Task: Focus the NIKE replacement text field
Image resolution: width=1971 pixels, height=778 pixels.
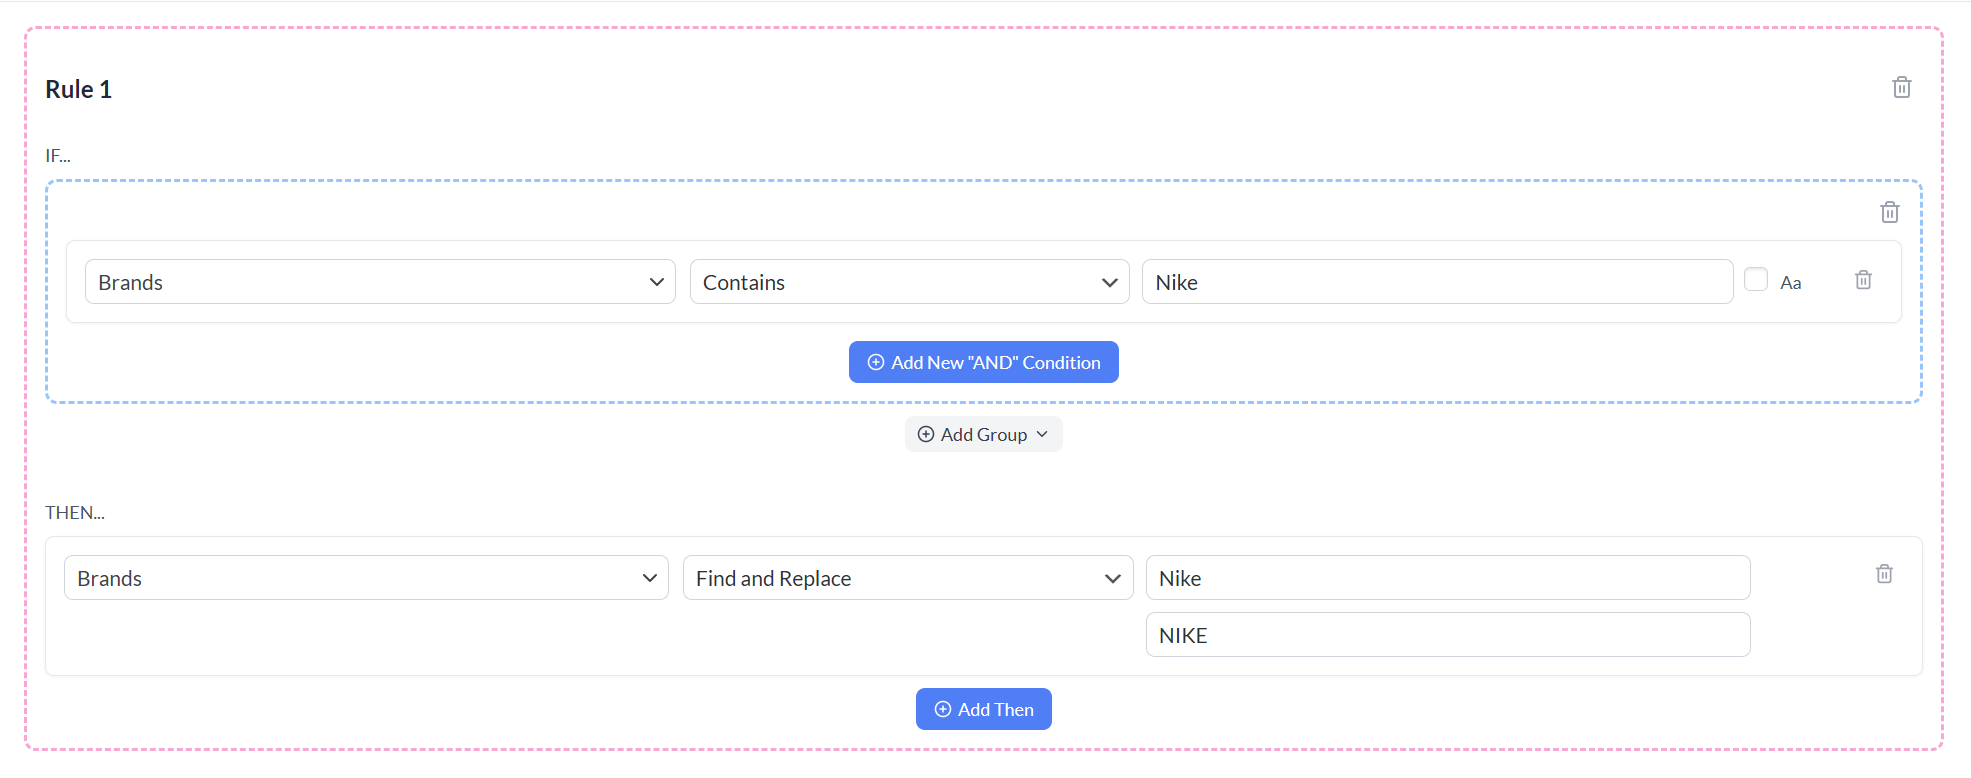Action: 1448,635
